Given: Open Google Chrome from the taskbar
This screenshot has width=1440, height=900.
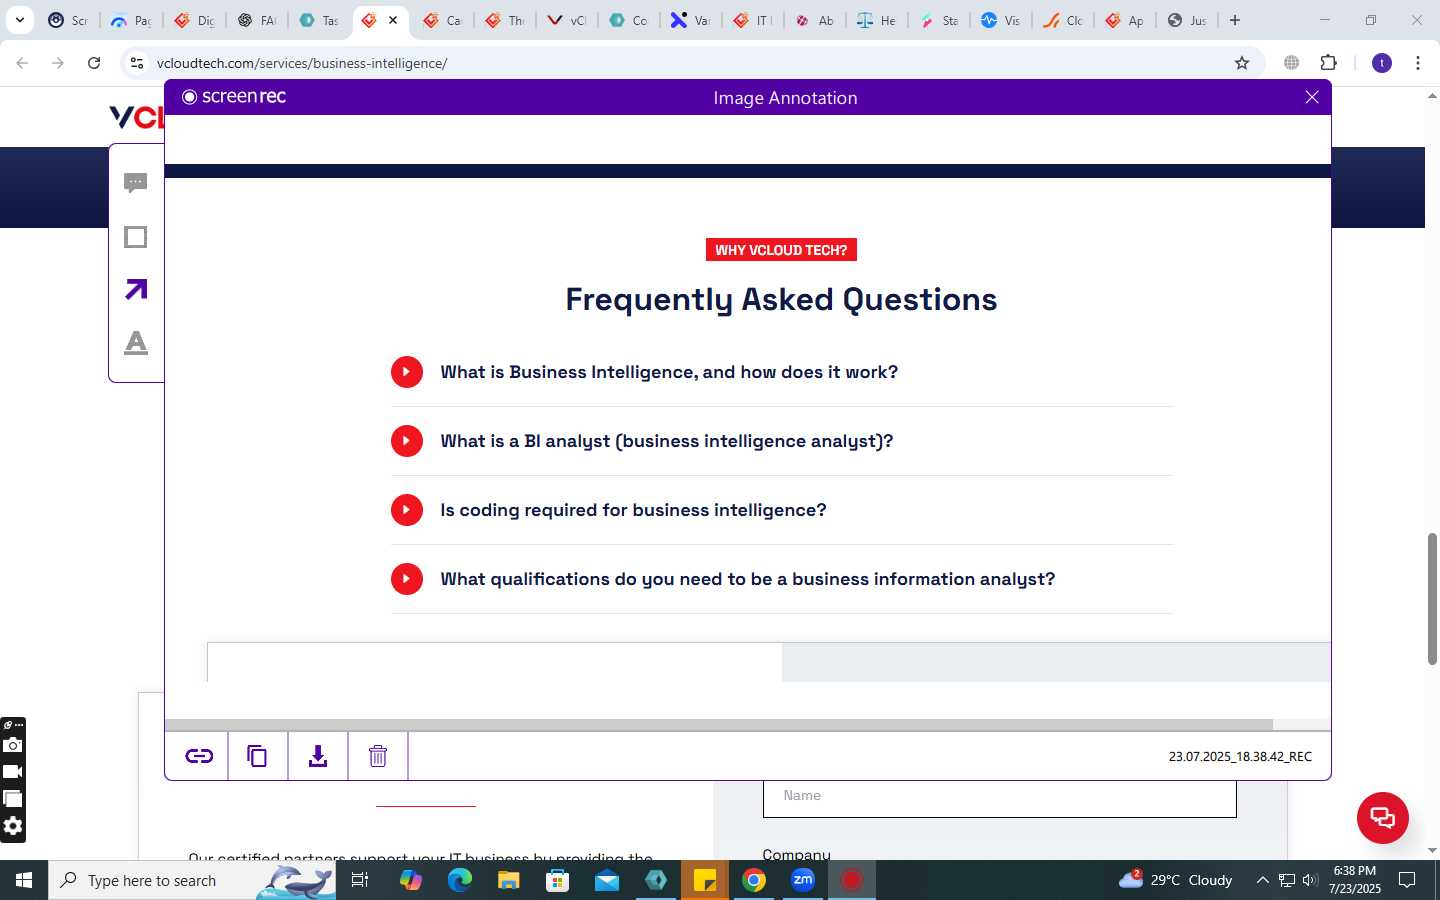Looking at the screenshot, I should tap(754, 880).
